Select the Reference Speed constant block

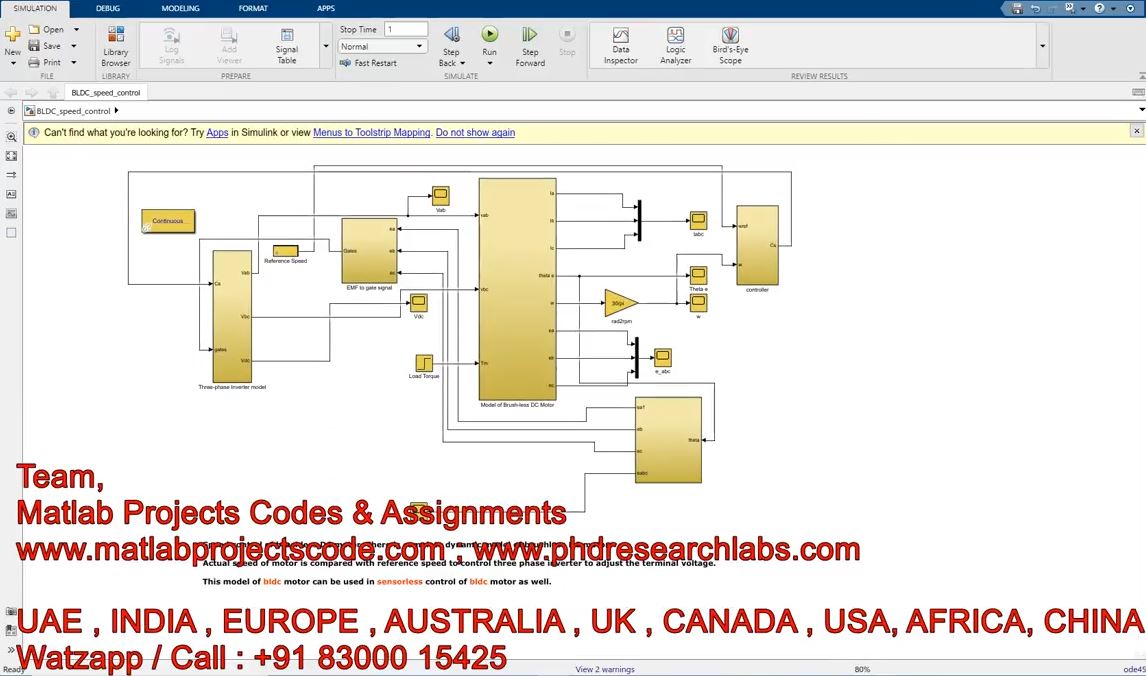(x=286, y=251)
